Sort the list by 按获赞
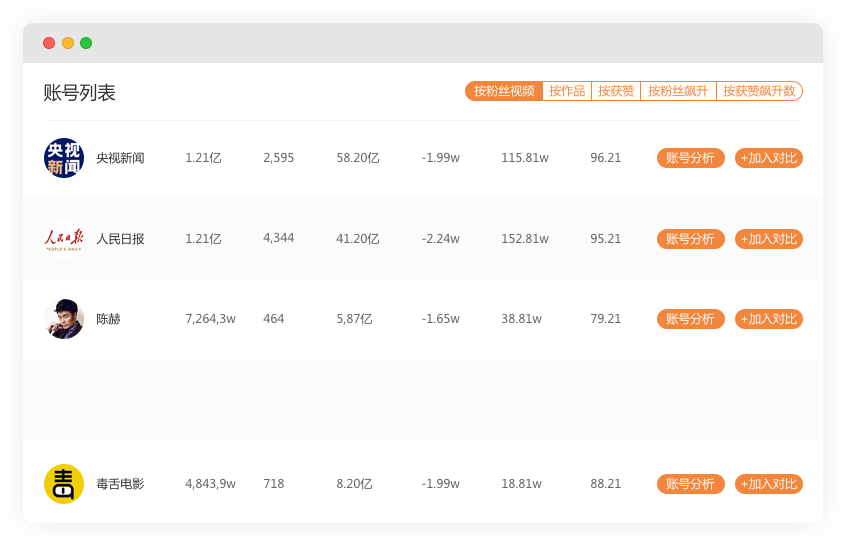 click(x=616, y=91)
